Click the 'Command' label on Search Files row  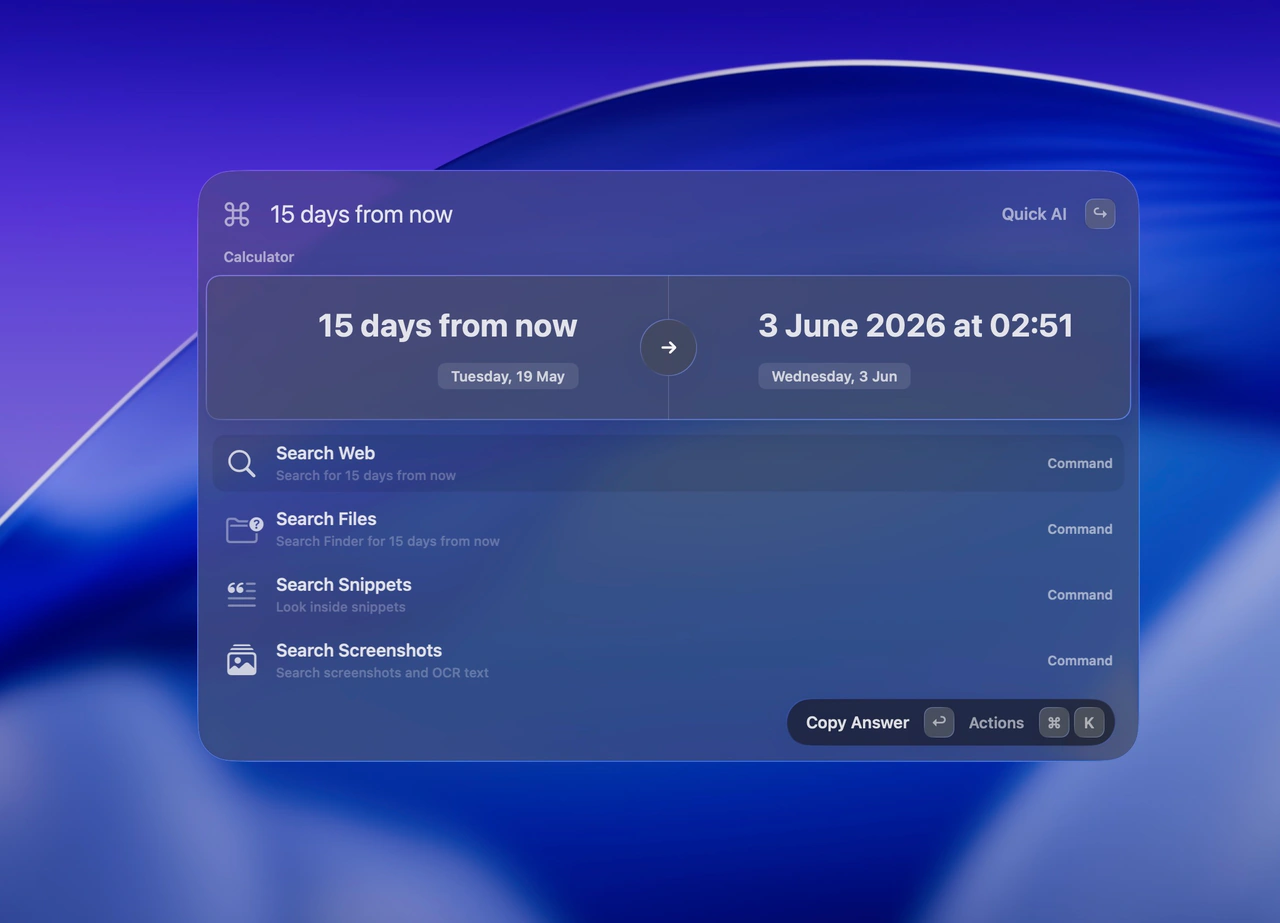pos(1080,529)
